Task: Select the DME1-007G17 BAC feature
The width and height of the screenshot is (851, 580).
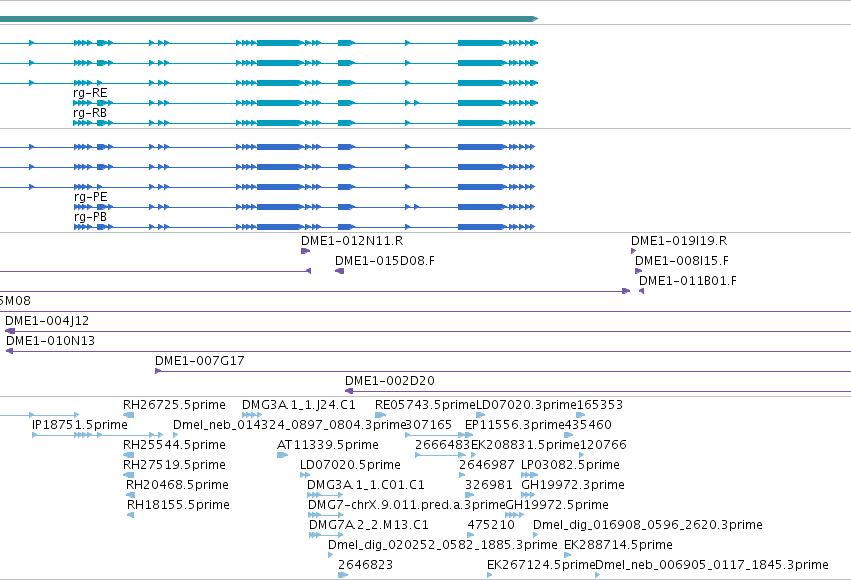Action: [503, 371]
